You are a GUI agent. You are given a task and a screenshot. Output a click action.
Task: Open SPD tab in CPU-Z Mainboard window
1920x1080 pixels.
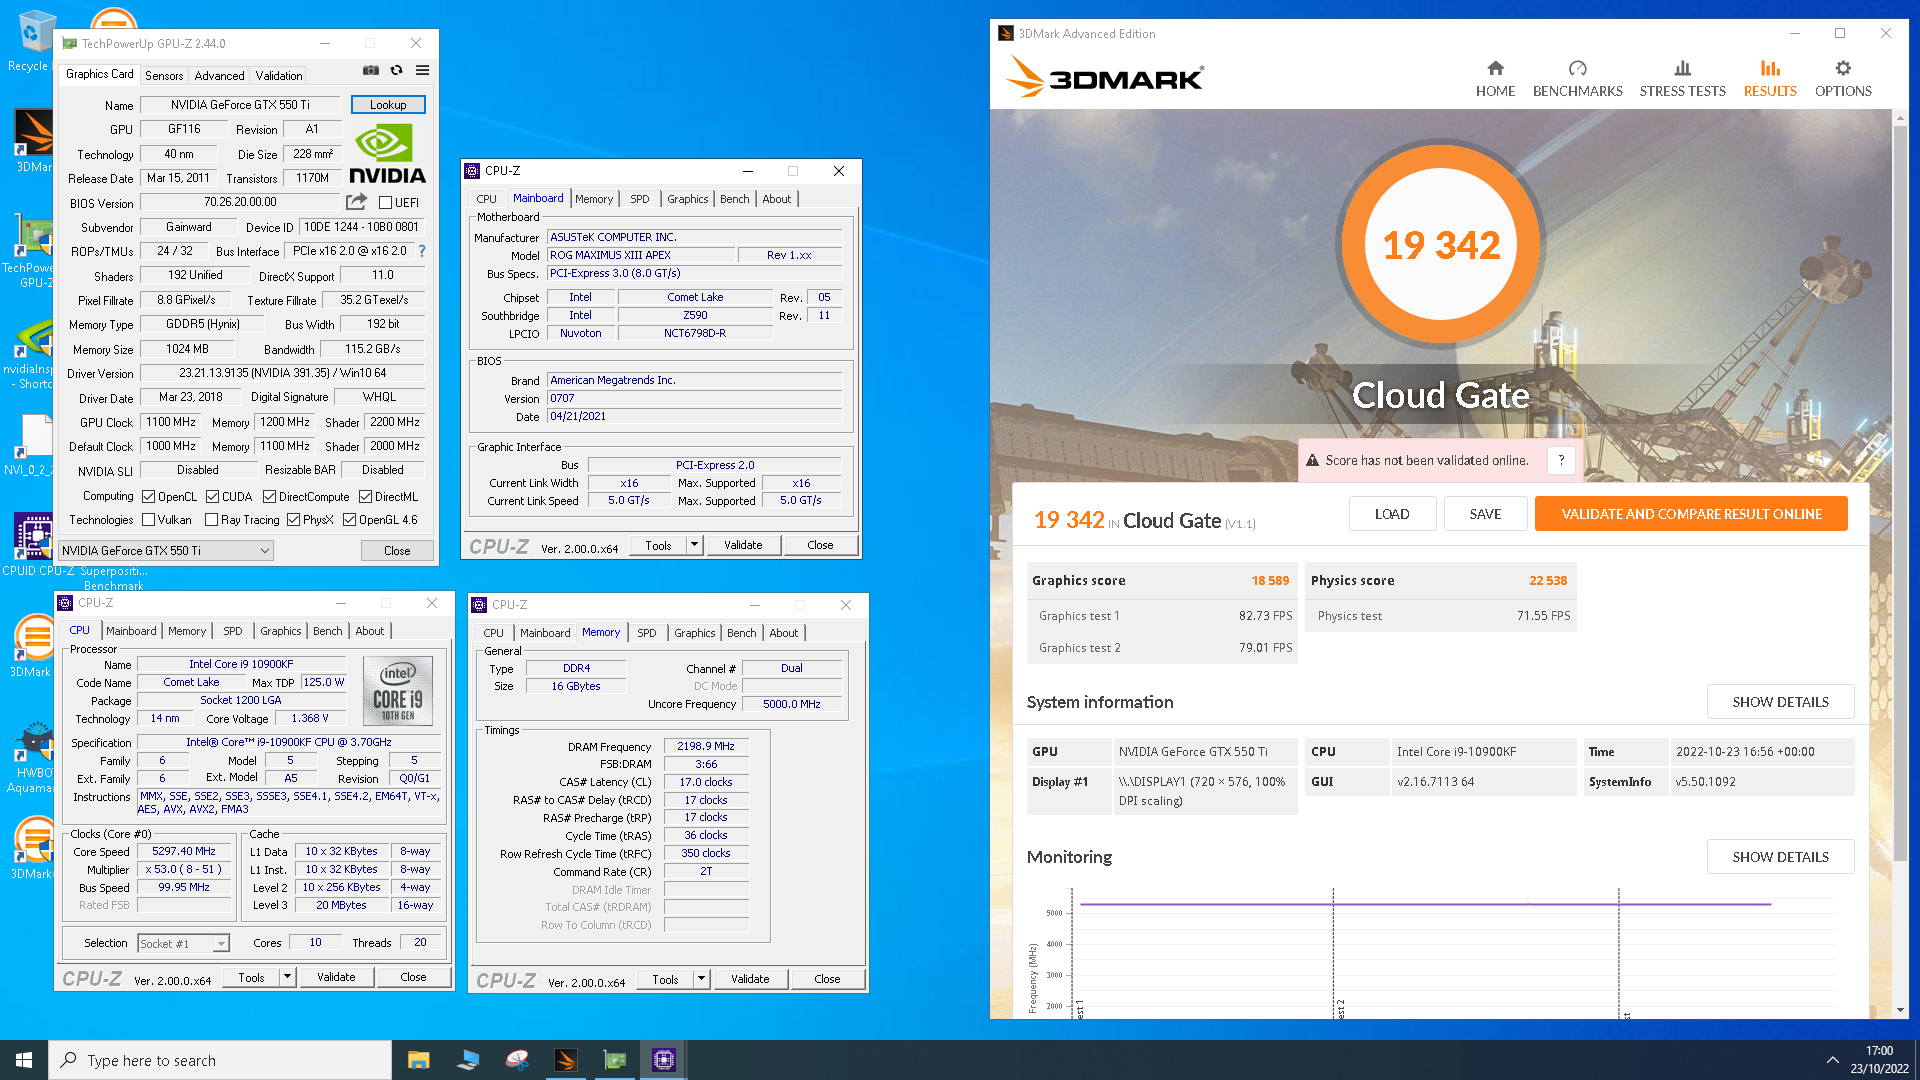[x=640, y=199]
